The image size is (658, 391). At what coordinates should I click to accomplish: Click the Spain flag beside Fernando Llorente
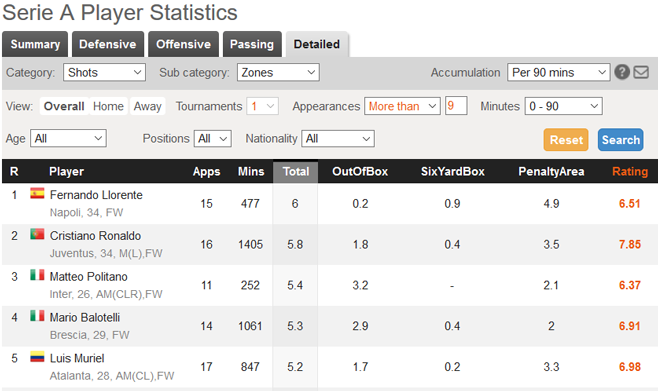[x=37, y=193]
